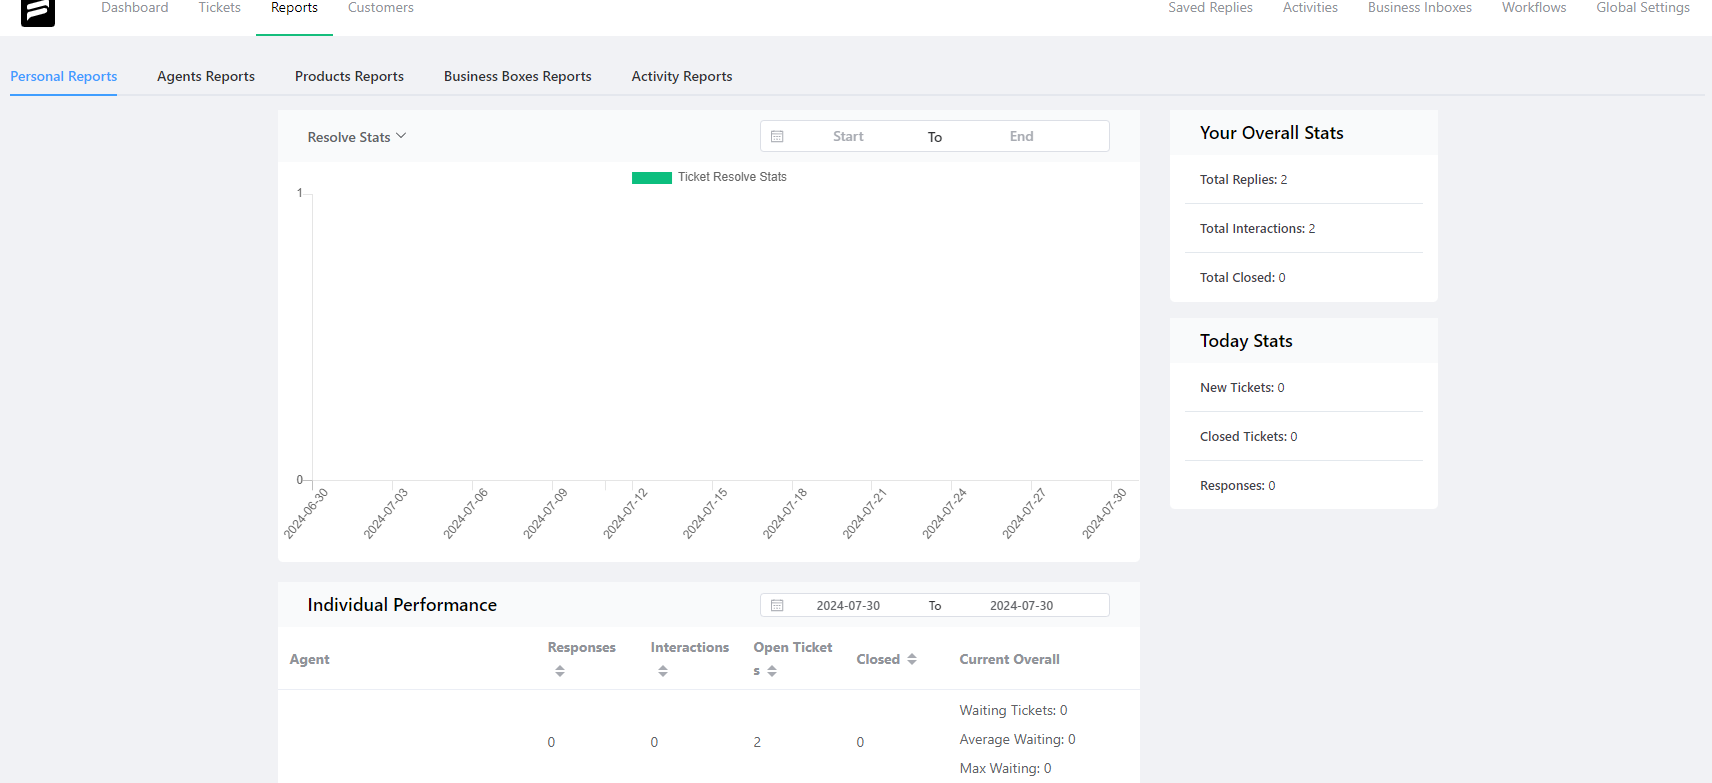Screen dimensions: 1712x783
Task: Sort by Responses column arrows
Action: [560, 671]
